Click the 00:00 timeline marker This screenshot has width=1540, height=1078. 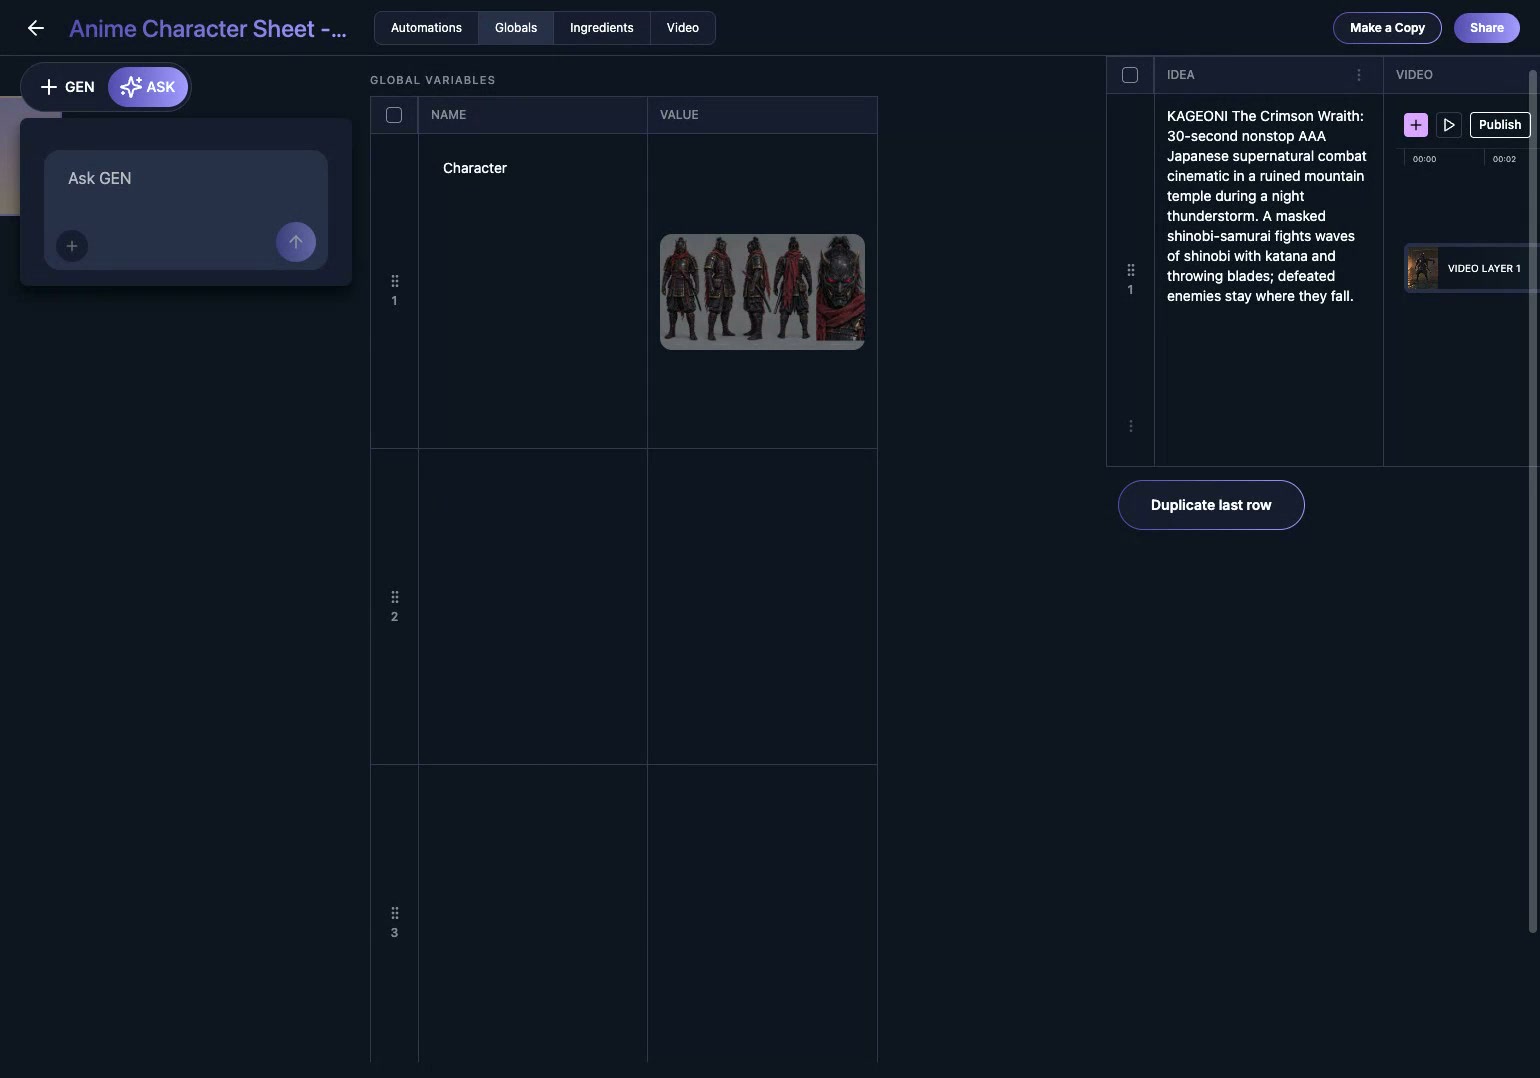(1424, 159)
